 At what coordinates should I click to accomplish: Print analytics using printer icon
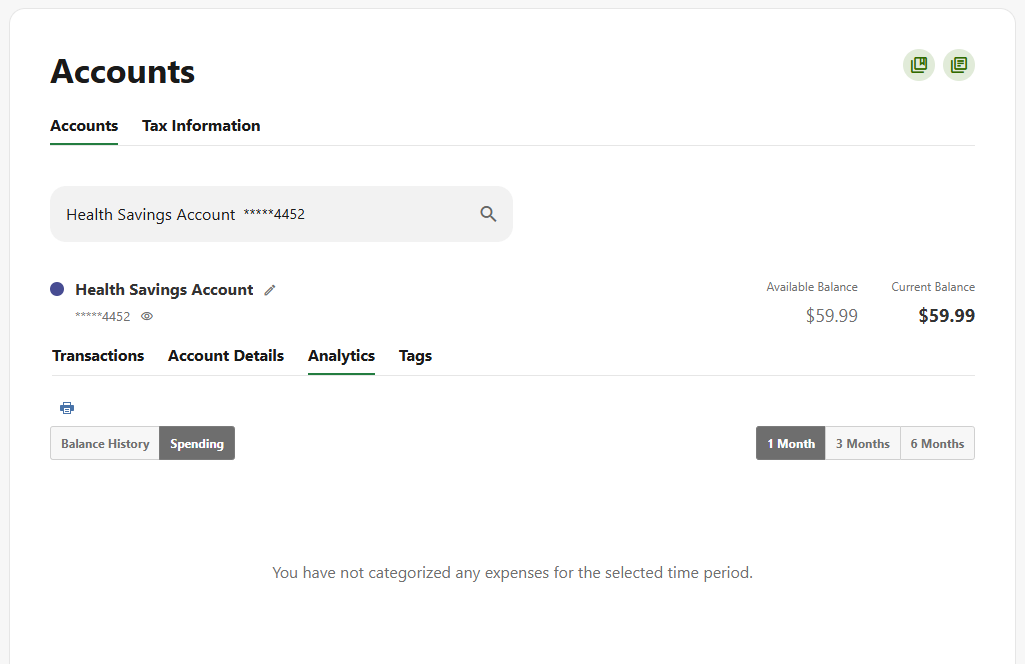pos(67,408)
